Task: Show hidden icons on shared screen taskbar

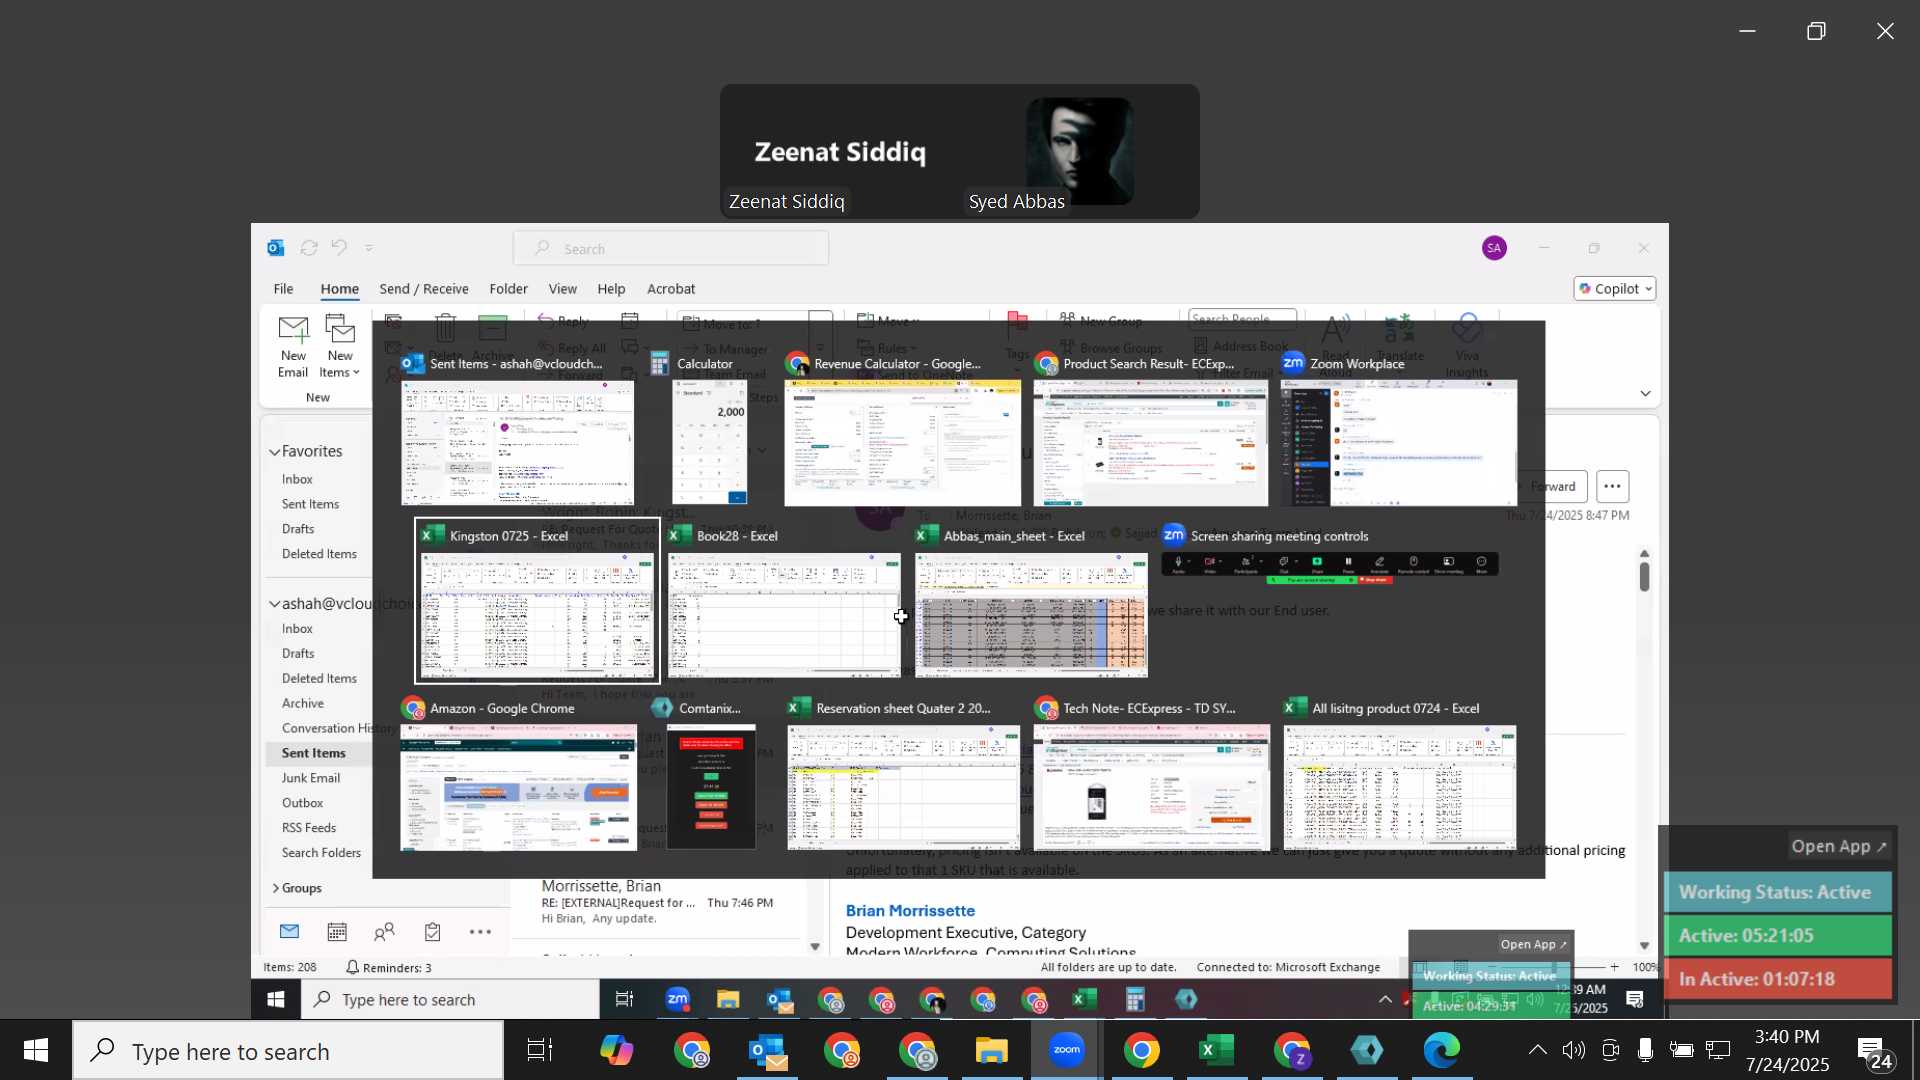Action: (x=1385, y=999)
